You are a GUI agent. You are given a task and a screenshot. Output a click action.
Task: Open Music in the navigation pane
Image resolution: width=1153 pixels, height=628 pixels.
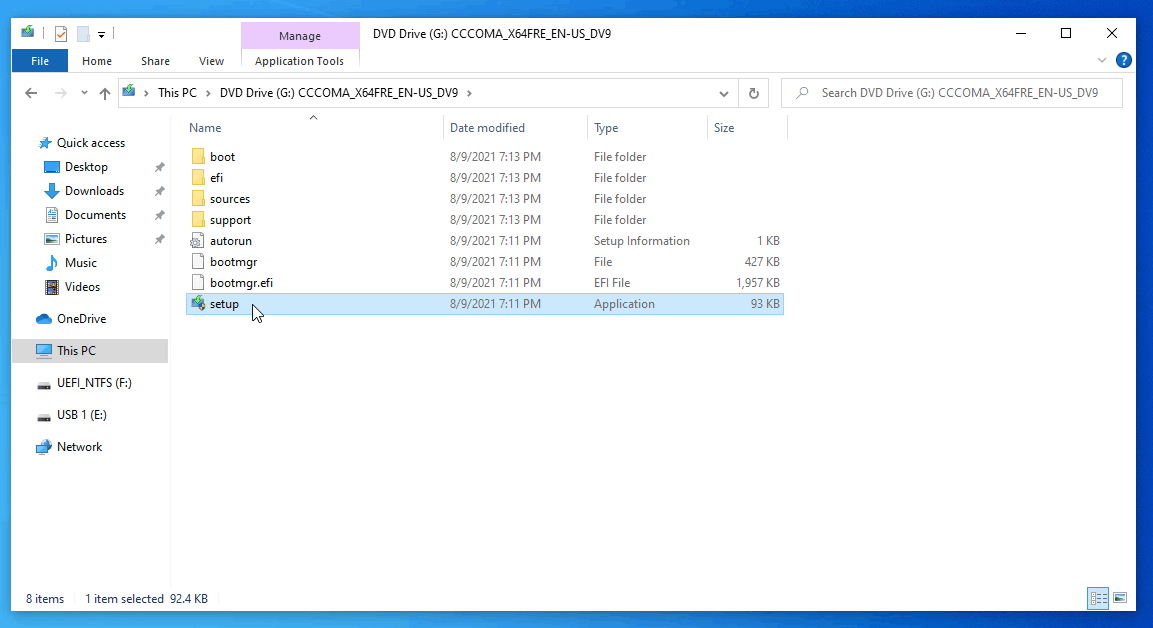click(81, 263)
